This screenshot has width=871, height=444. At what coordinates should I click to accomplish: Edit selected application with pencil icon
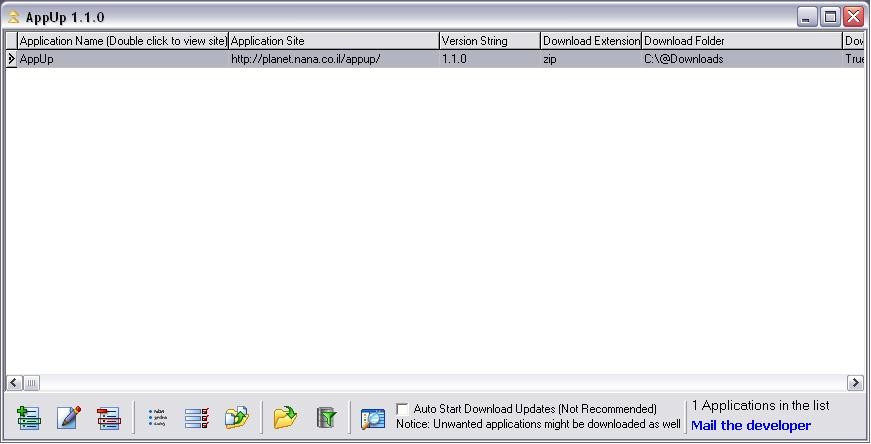pos(69,418)
